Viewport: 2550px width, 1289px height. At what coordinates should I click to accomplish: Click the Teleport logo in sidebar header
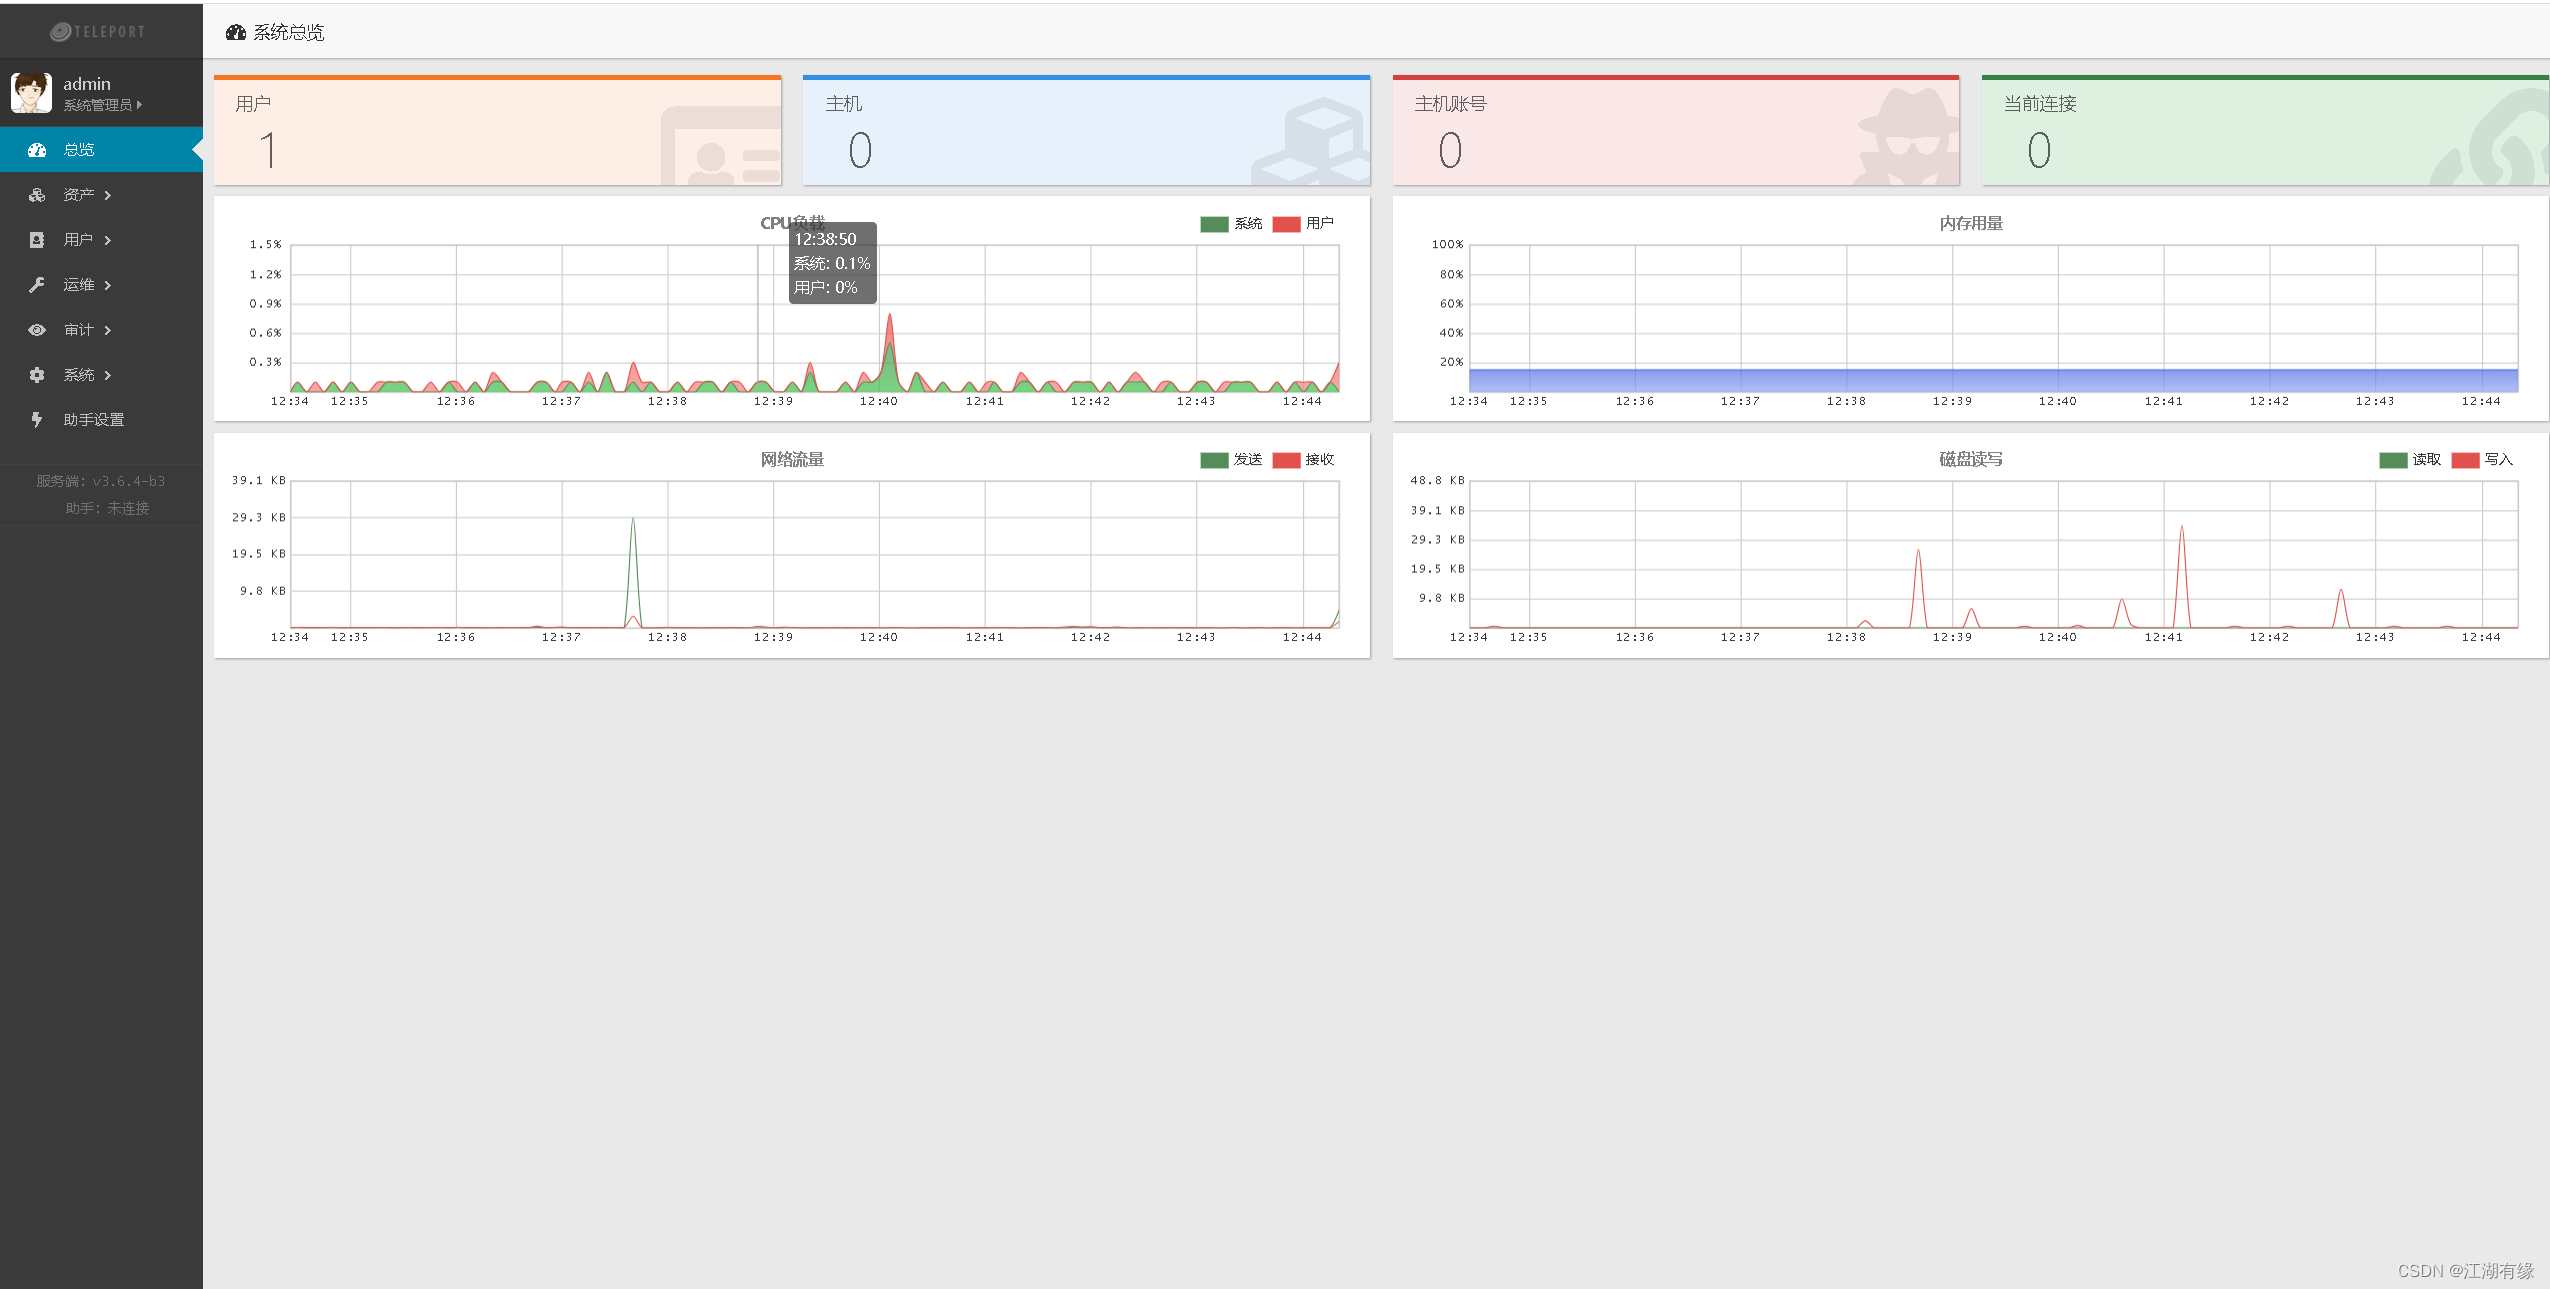point(98,32)
